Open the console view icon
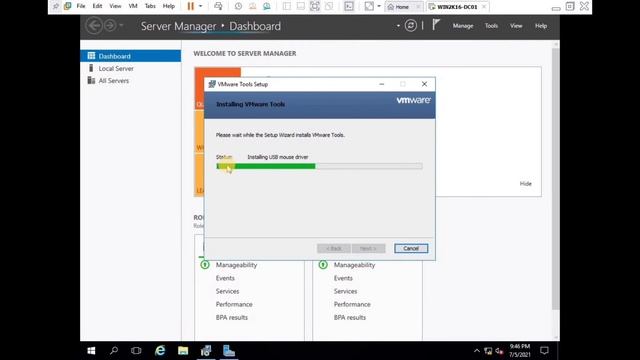Viewport: 640px width, 360px height. pyautogui.click(x=349, y=6)
